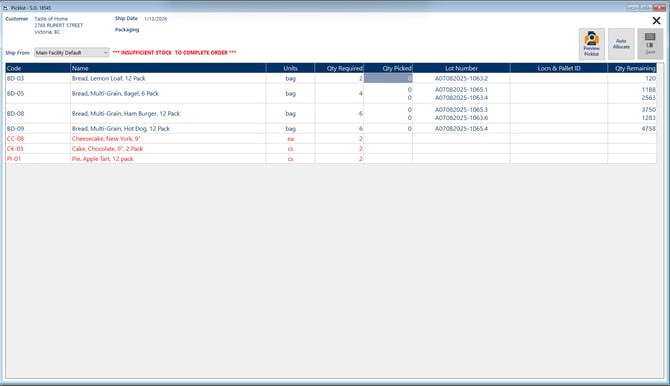The height and width of the screenshot is (386, 670).
Task: Click Pie, Apple Tart, 12 pack
Action: [103, 159]
